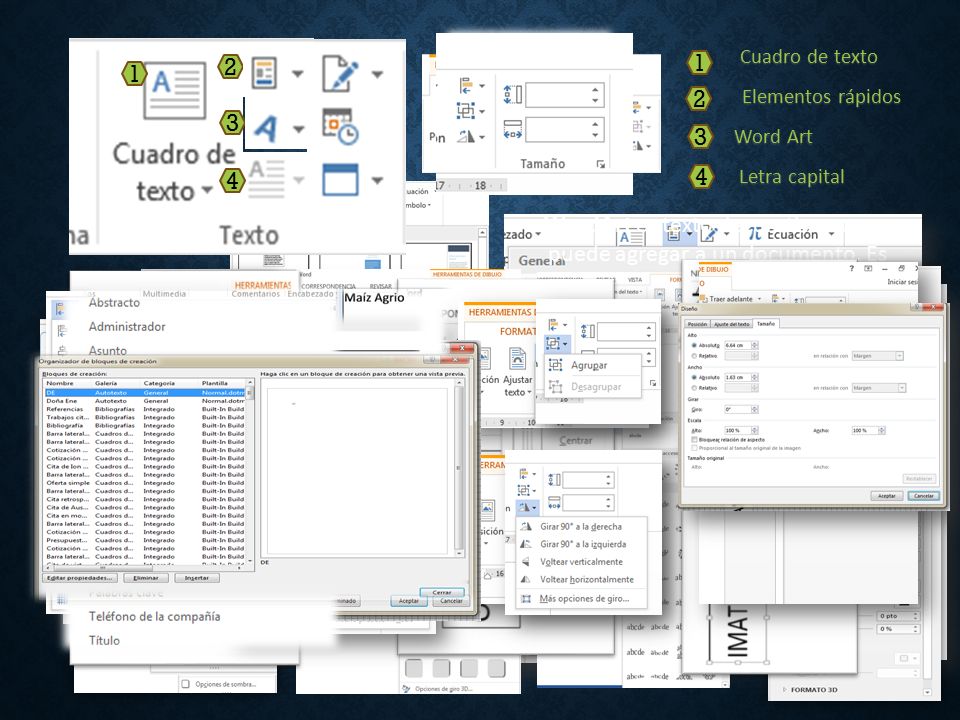Choose Girar 90° a la derecha
The height and width of the screenshot is (720, 960).
580,527
